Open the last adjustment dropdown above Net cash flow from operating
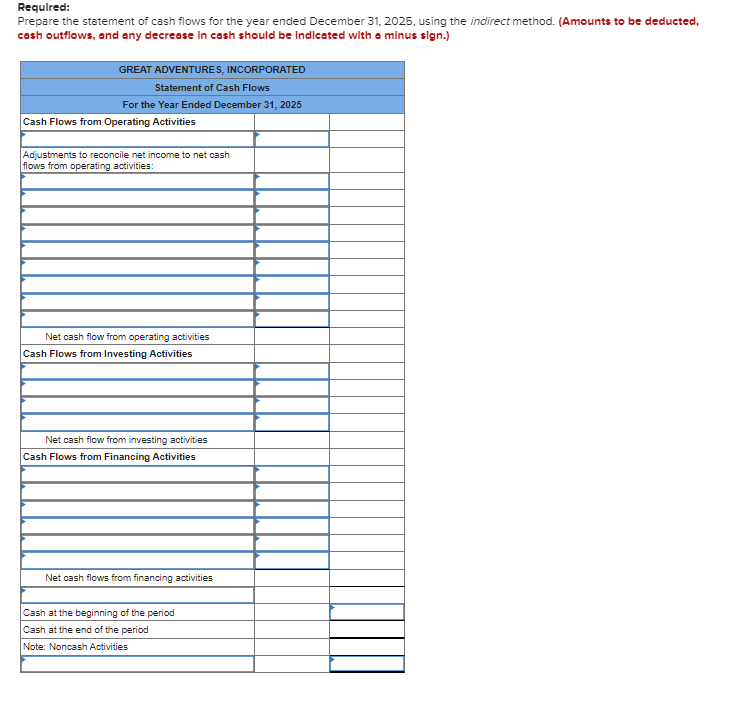This screenshot has height=703, width=745. point(137,319)
